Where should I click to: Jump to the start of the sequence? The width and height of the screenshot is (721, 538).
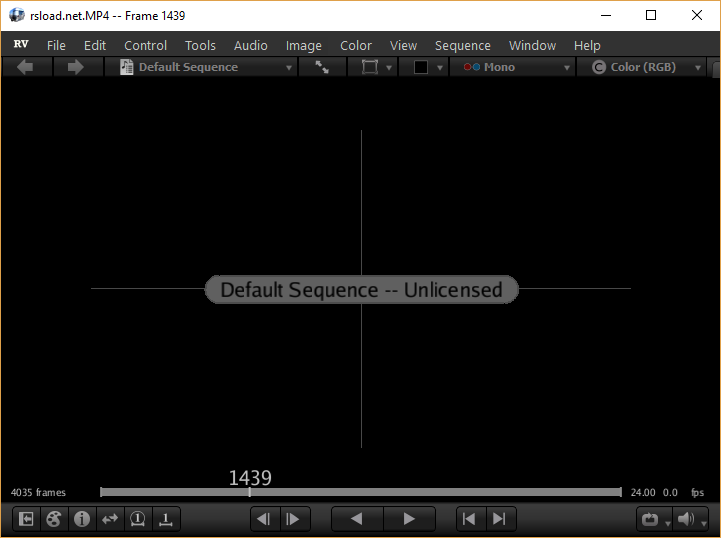coord(469,519)
